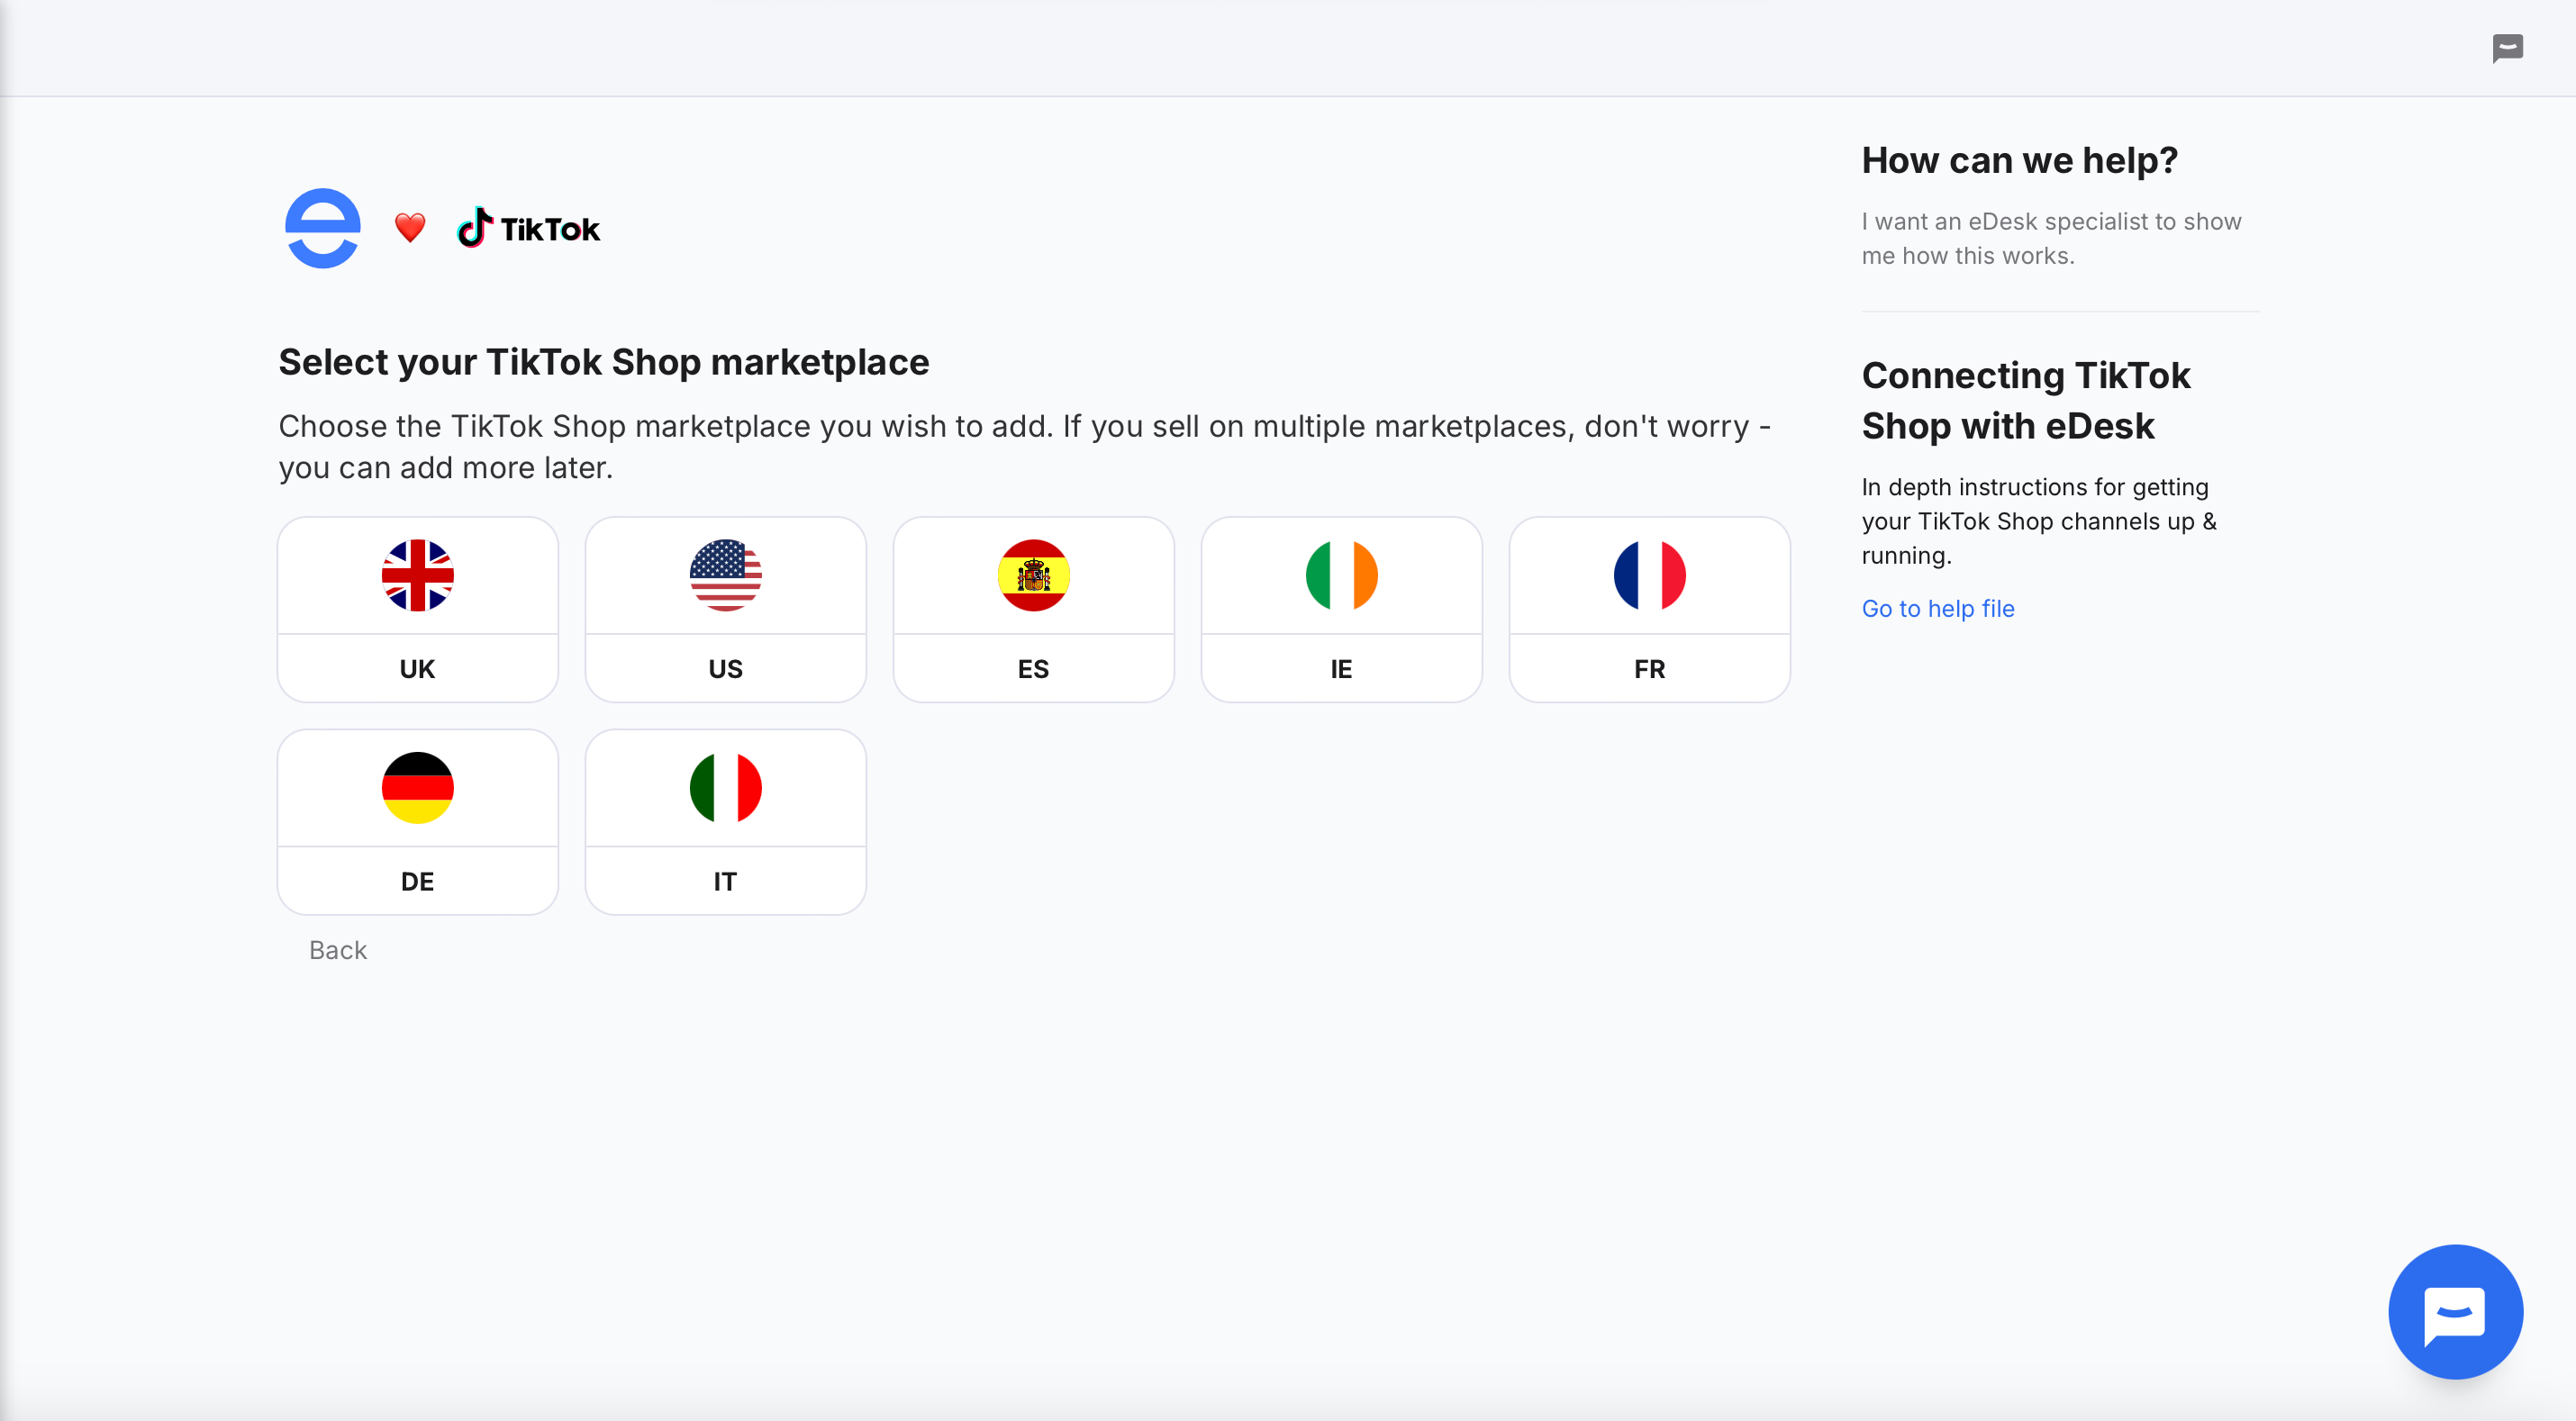This screenshot has width=2576, height=1421.
Task: Go Back to previous step
Action: (338, 950)
